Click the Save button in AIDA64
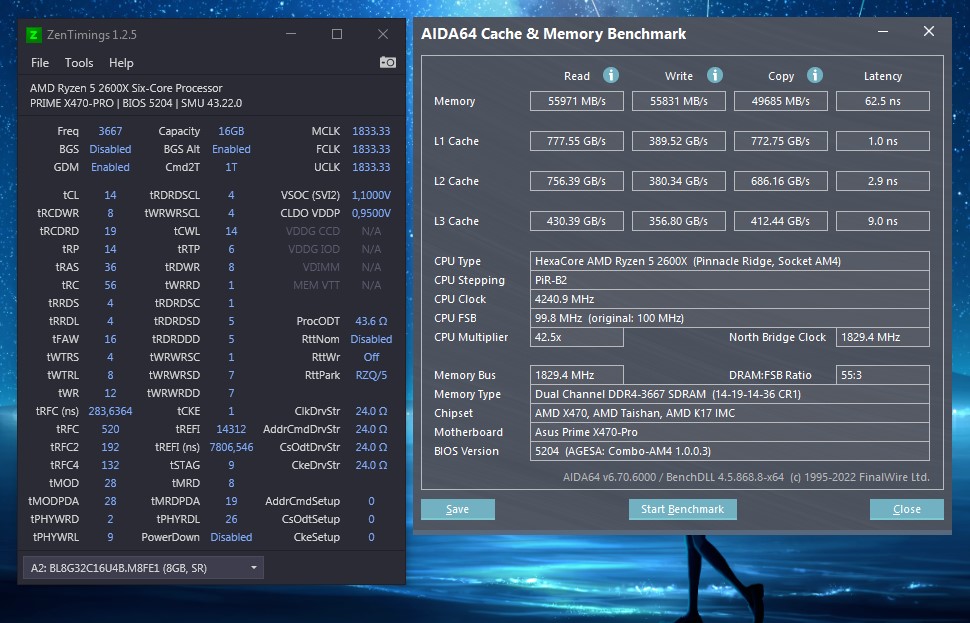 click(x=458, y=509)
